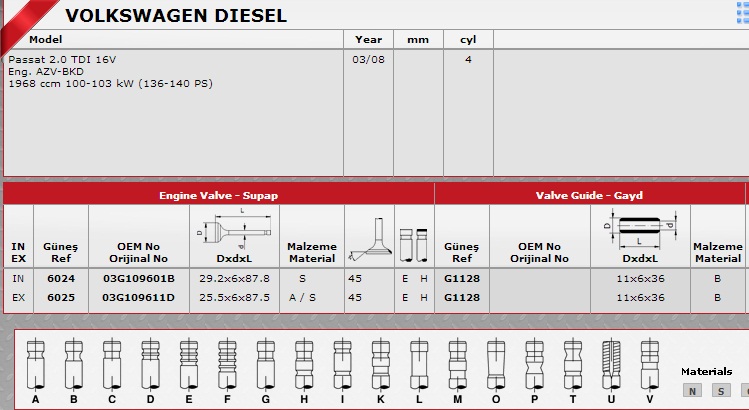This screenshot has height=410, width=749.
Task: Select OEM number 03G109601B
Action: [x=138, y=278]
